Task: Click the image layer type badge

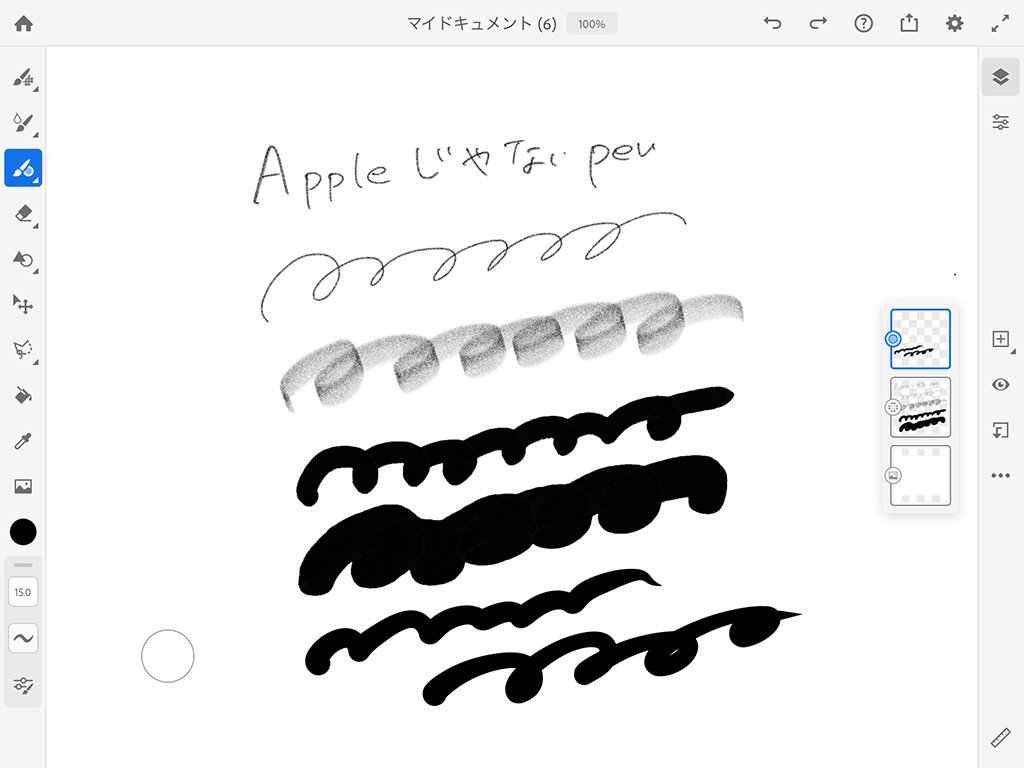Action: 893,475
